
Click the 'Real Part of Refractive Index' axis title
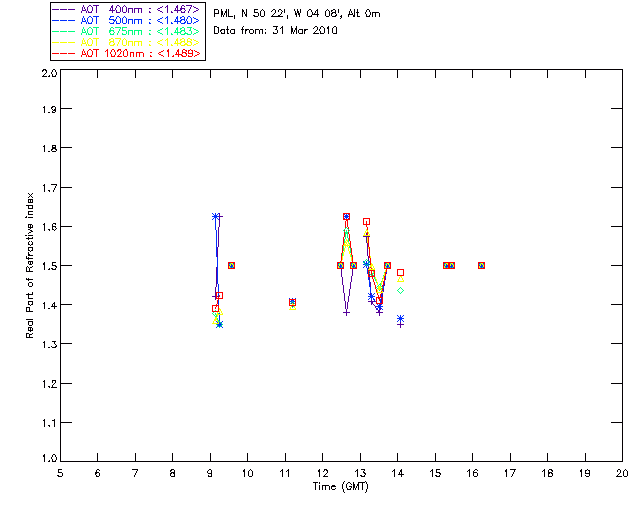[30, 266]
